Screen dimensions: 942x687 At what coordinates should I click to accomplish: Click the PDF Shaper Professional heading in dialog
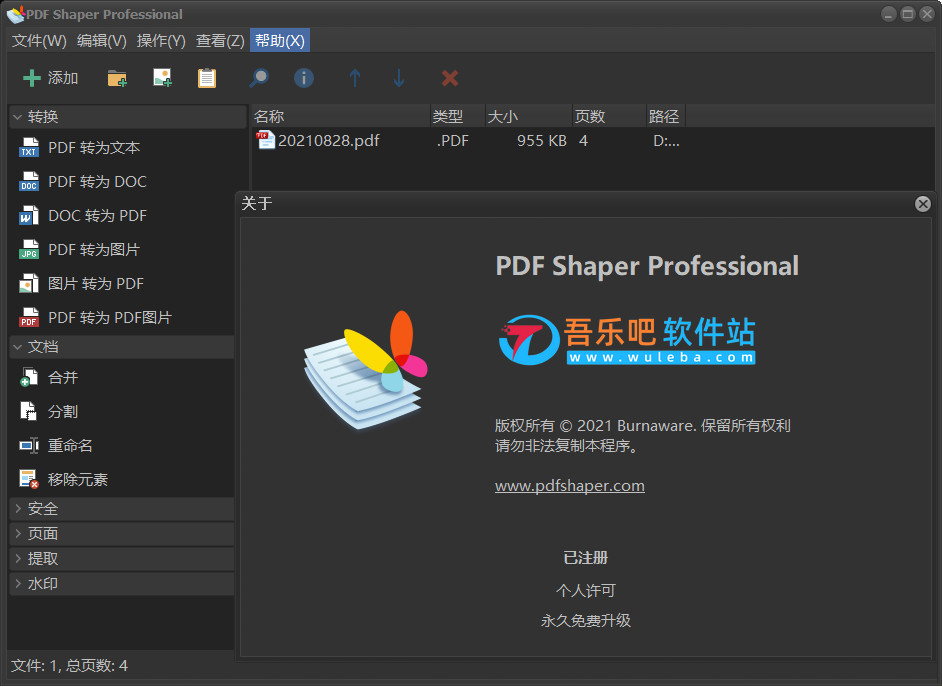pos(647,266)
